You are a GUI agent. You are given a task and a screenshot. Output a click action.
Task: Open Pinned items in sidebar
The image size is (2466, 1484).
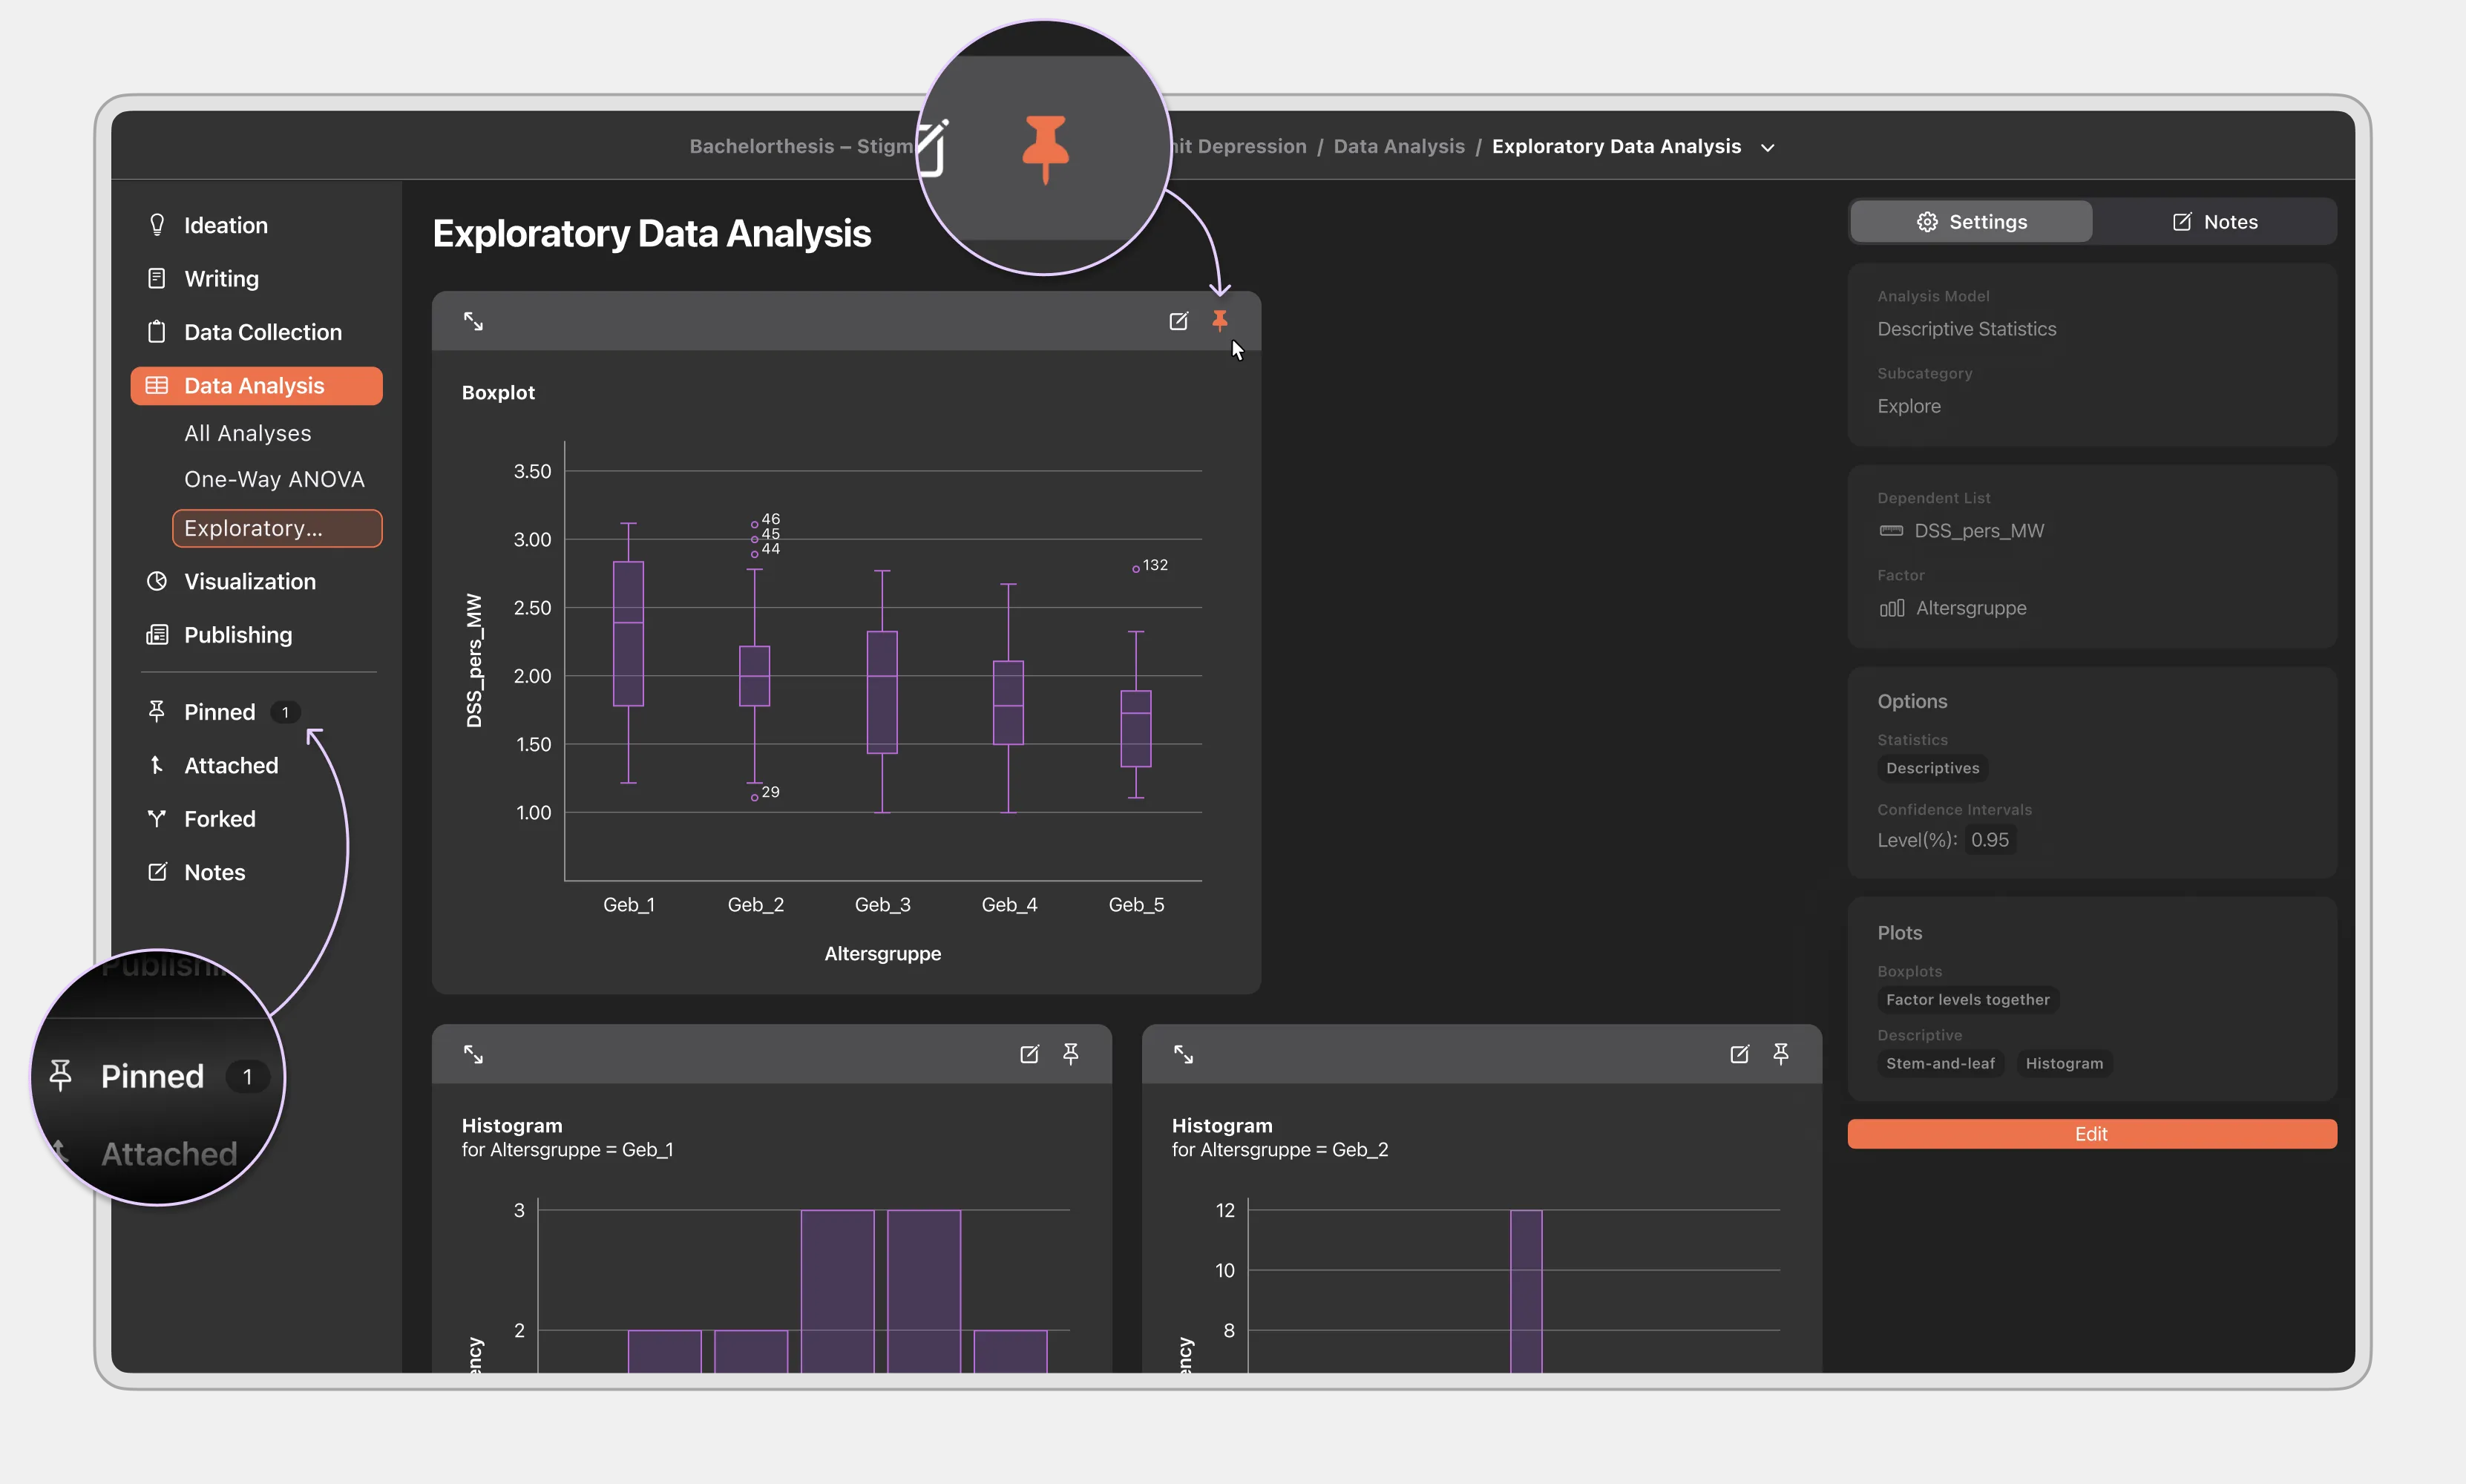tap(220, 712)
